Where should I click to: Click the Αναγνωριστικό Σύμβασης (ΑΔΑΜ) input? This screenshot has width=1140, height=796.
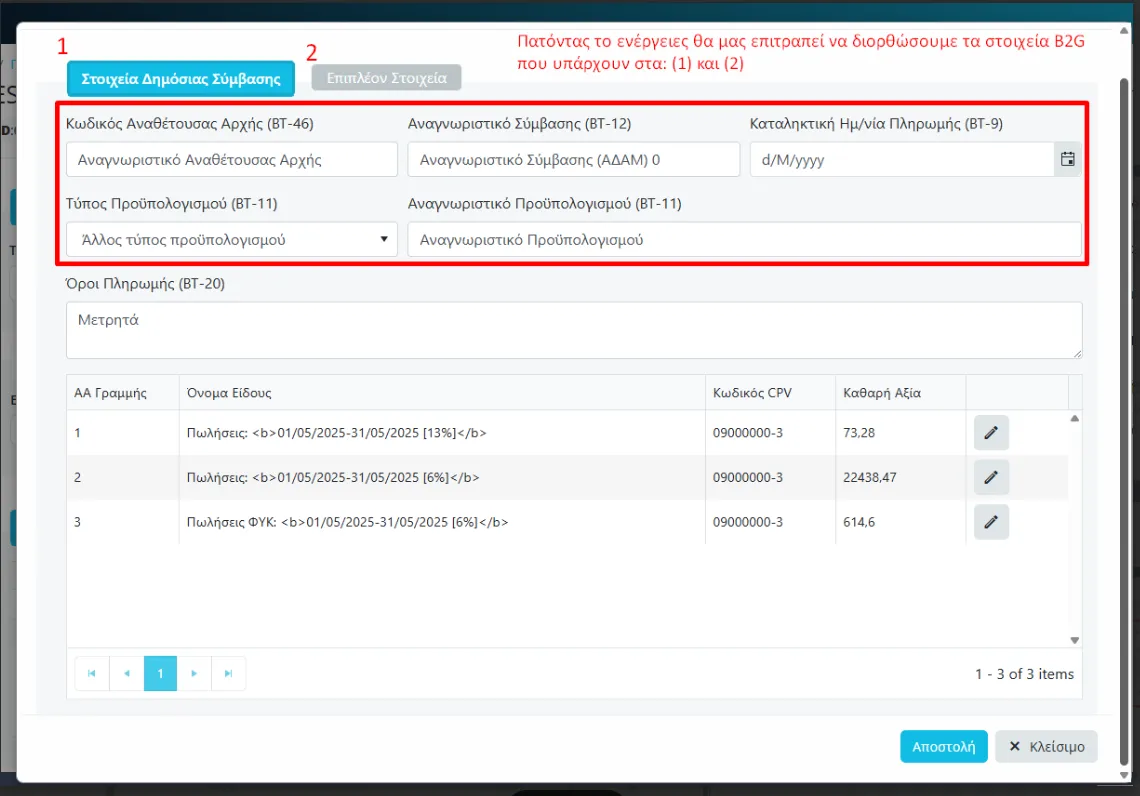[573, 160]
